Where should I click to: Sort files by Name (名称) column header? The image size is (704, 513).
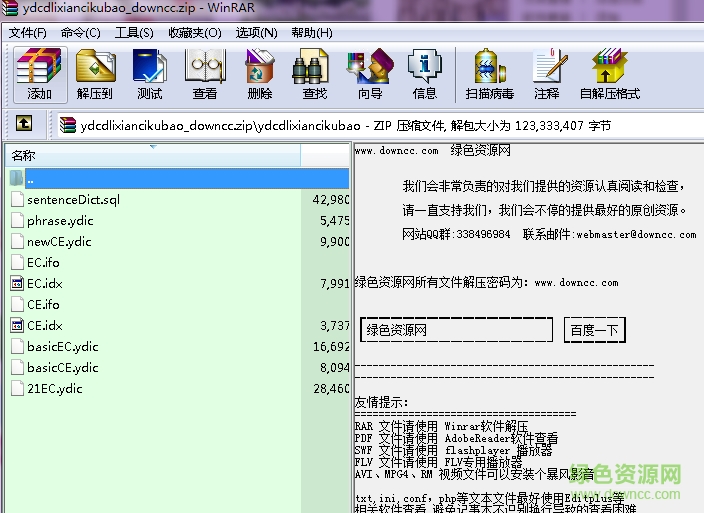pos(150,156)
